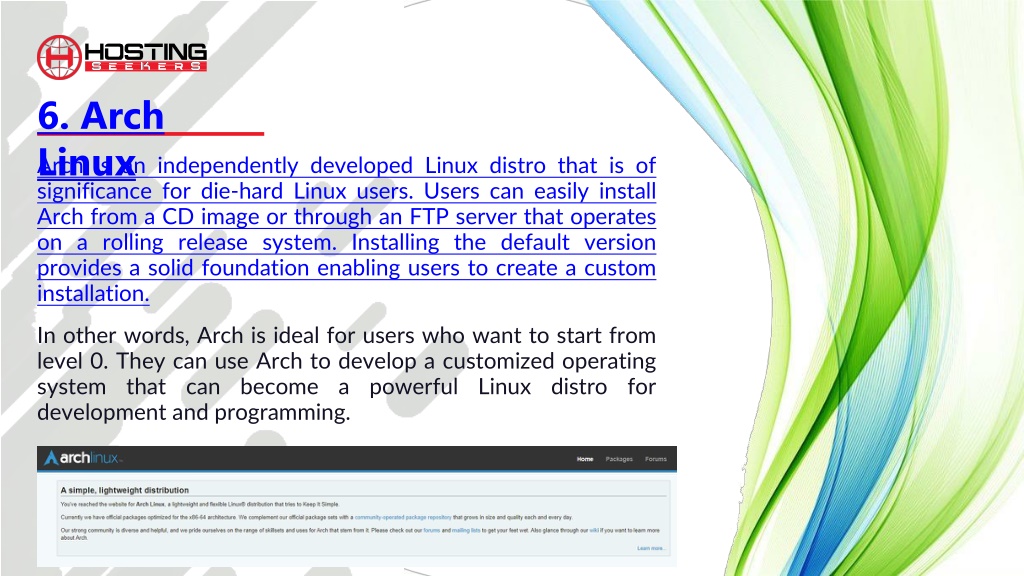Click the 'mailing lists' inline link
The image size is (1024, 576).
pos(466,530)
